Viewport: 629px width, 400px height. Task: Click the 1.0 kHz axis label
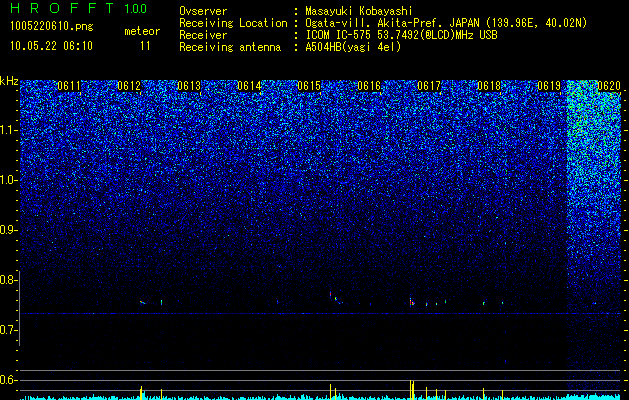[8, 180]
